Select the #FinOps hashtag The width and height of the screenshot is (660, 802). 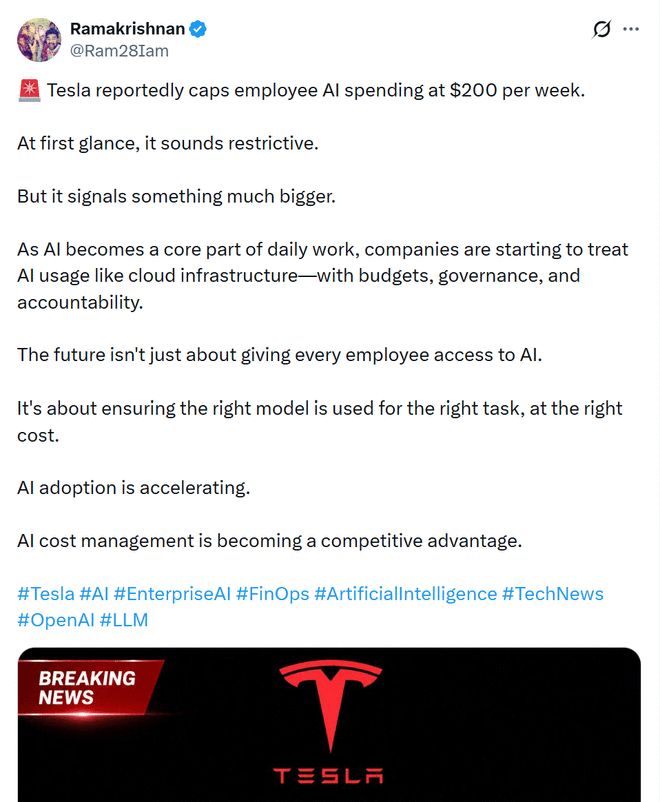[273, 594]
